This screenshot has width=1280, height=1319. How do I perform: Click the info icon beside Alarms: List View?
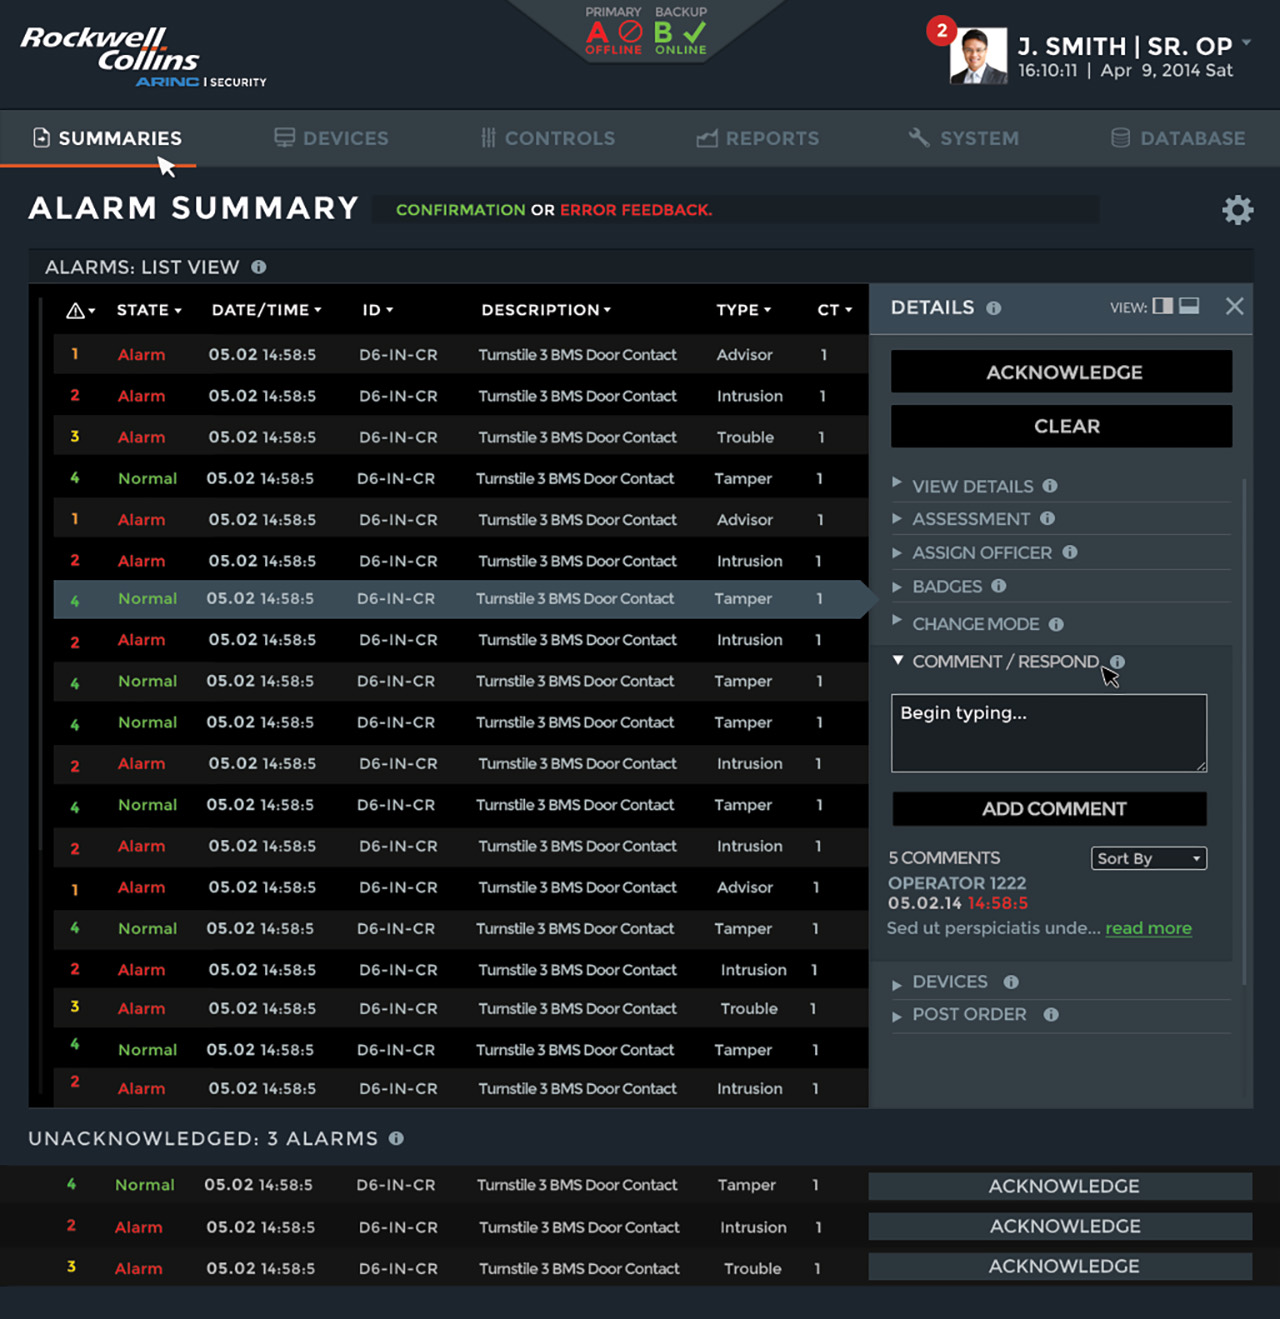pyautogui.click(x=259, y=267)
